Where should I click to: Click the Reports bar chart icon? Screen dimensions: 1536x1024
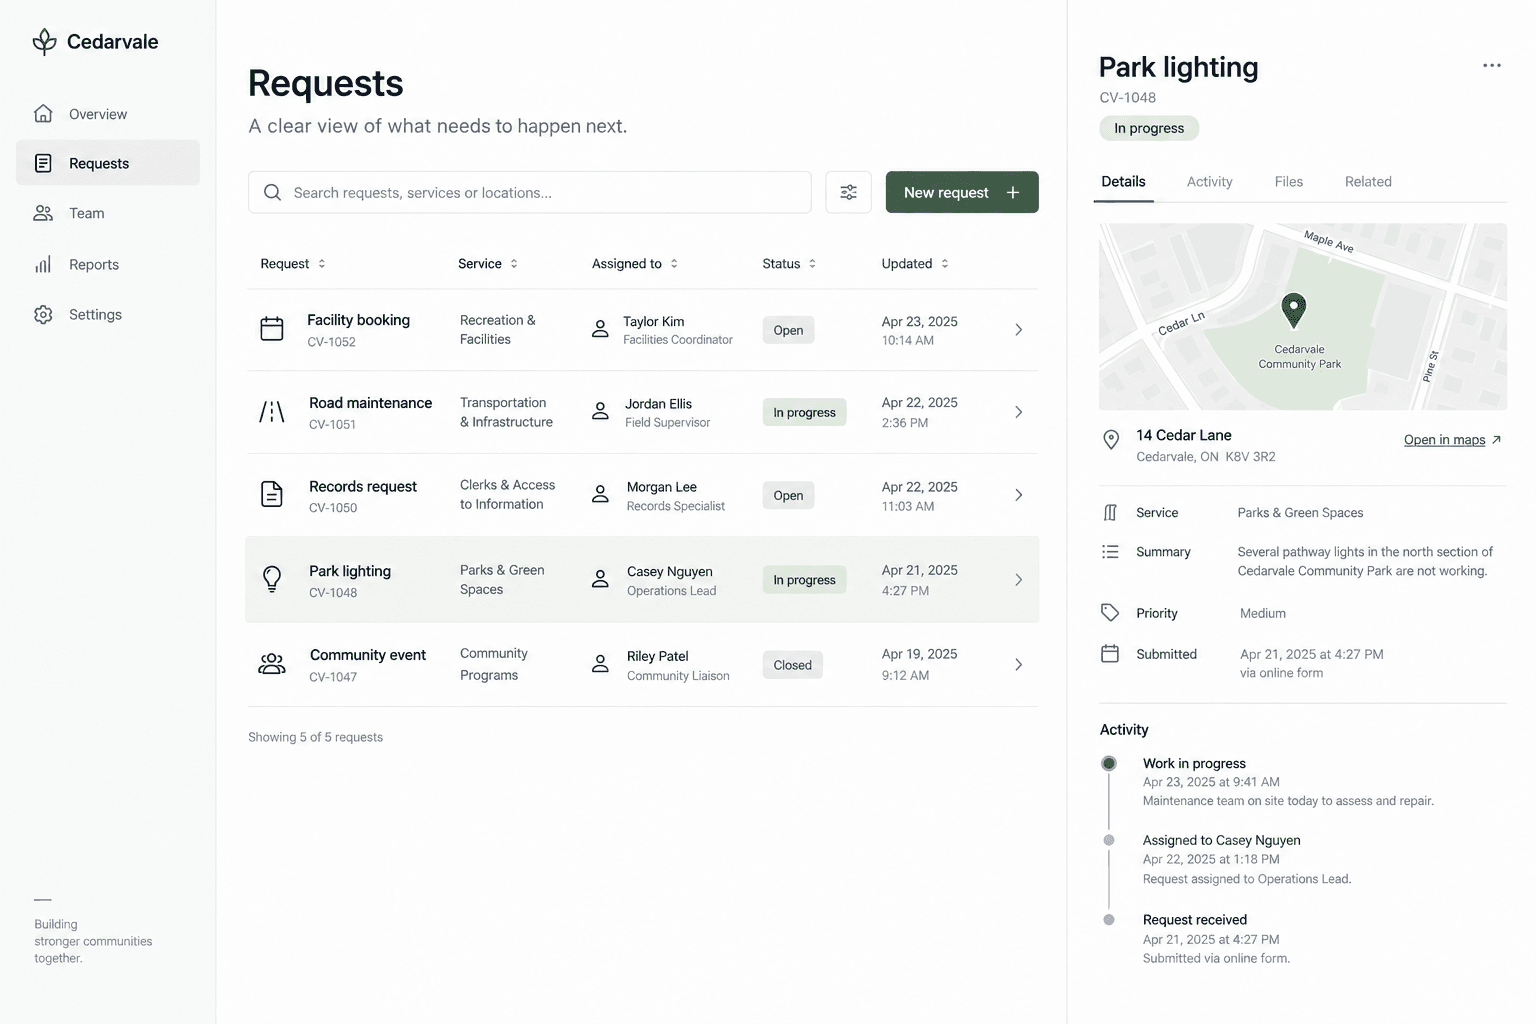pyautogui.click(x=43, y=264)
